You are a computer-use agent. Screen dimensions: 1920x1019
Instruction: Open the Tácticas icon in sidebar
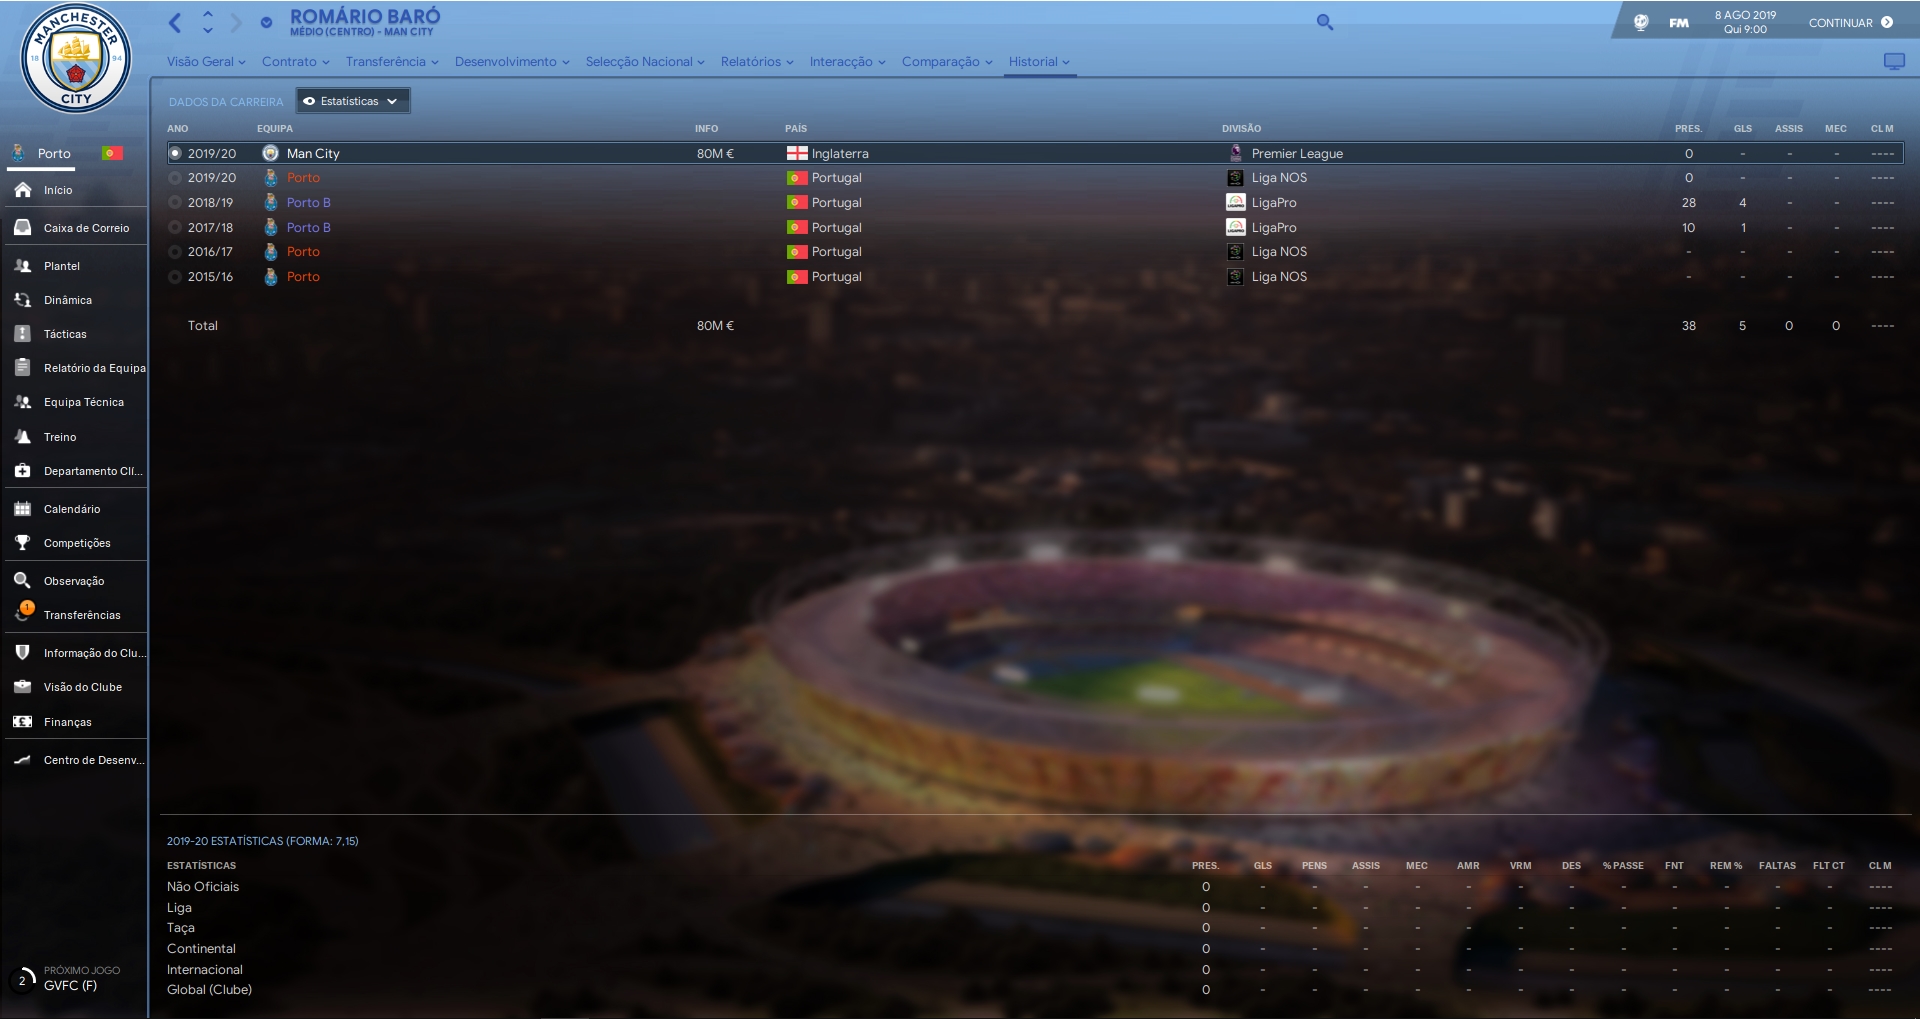tap(23, 334)
